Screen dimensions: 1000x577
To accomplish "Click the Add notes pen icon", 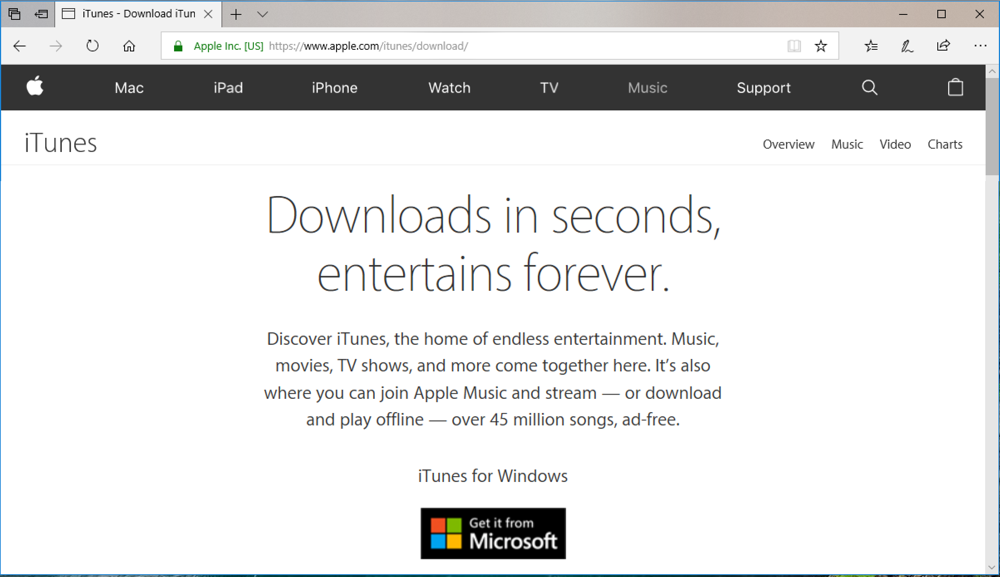I will [x=907, y=46].
